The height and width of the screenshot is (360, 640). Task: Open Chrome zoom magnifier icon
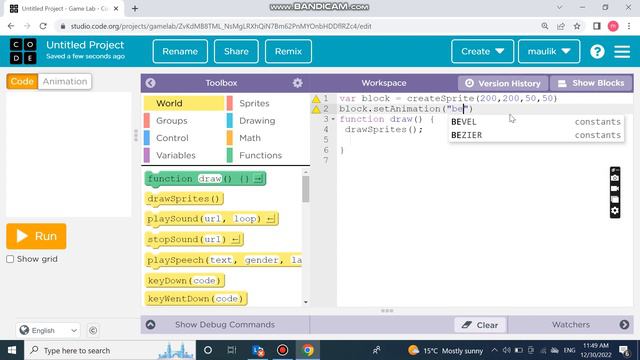(x=545, y=26)
